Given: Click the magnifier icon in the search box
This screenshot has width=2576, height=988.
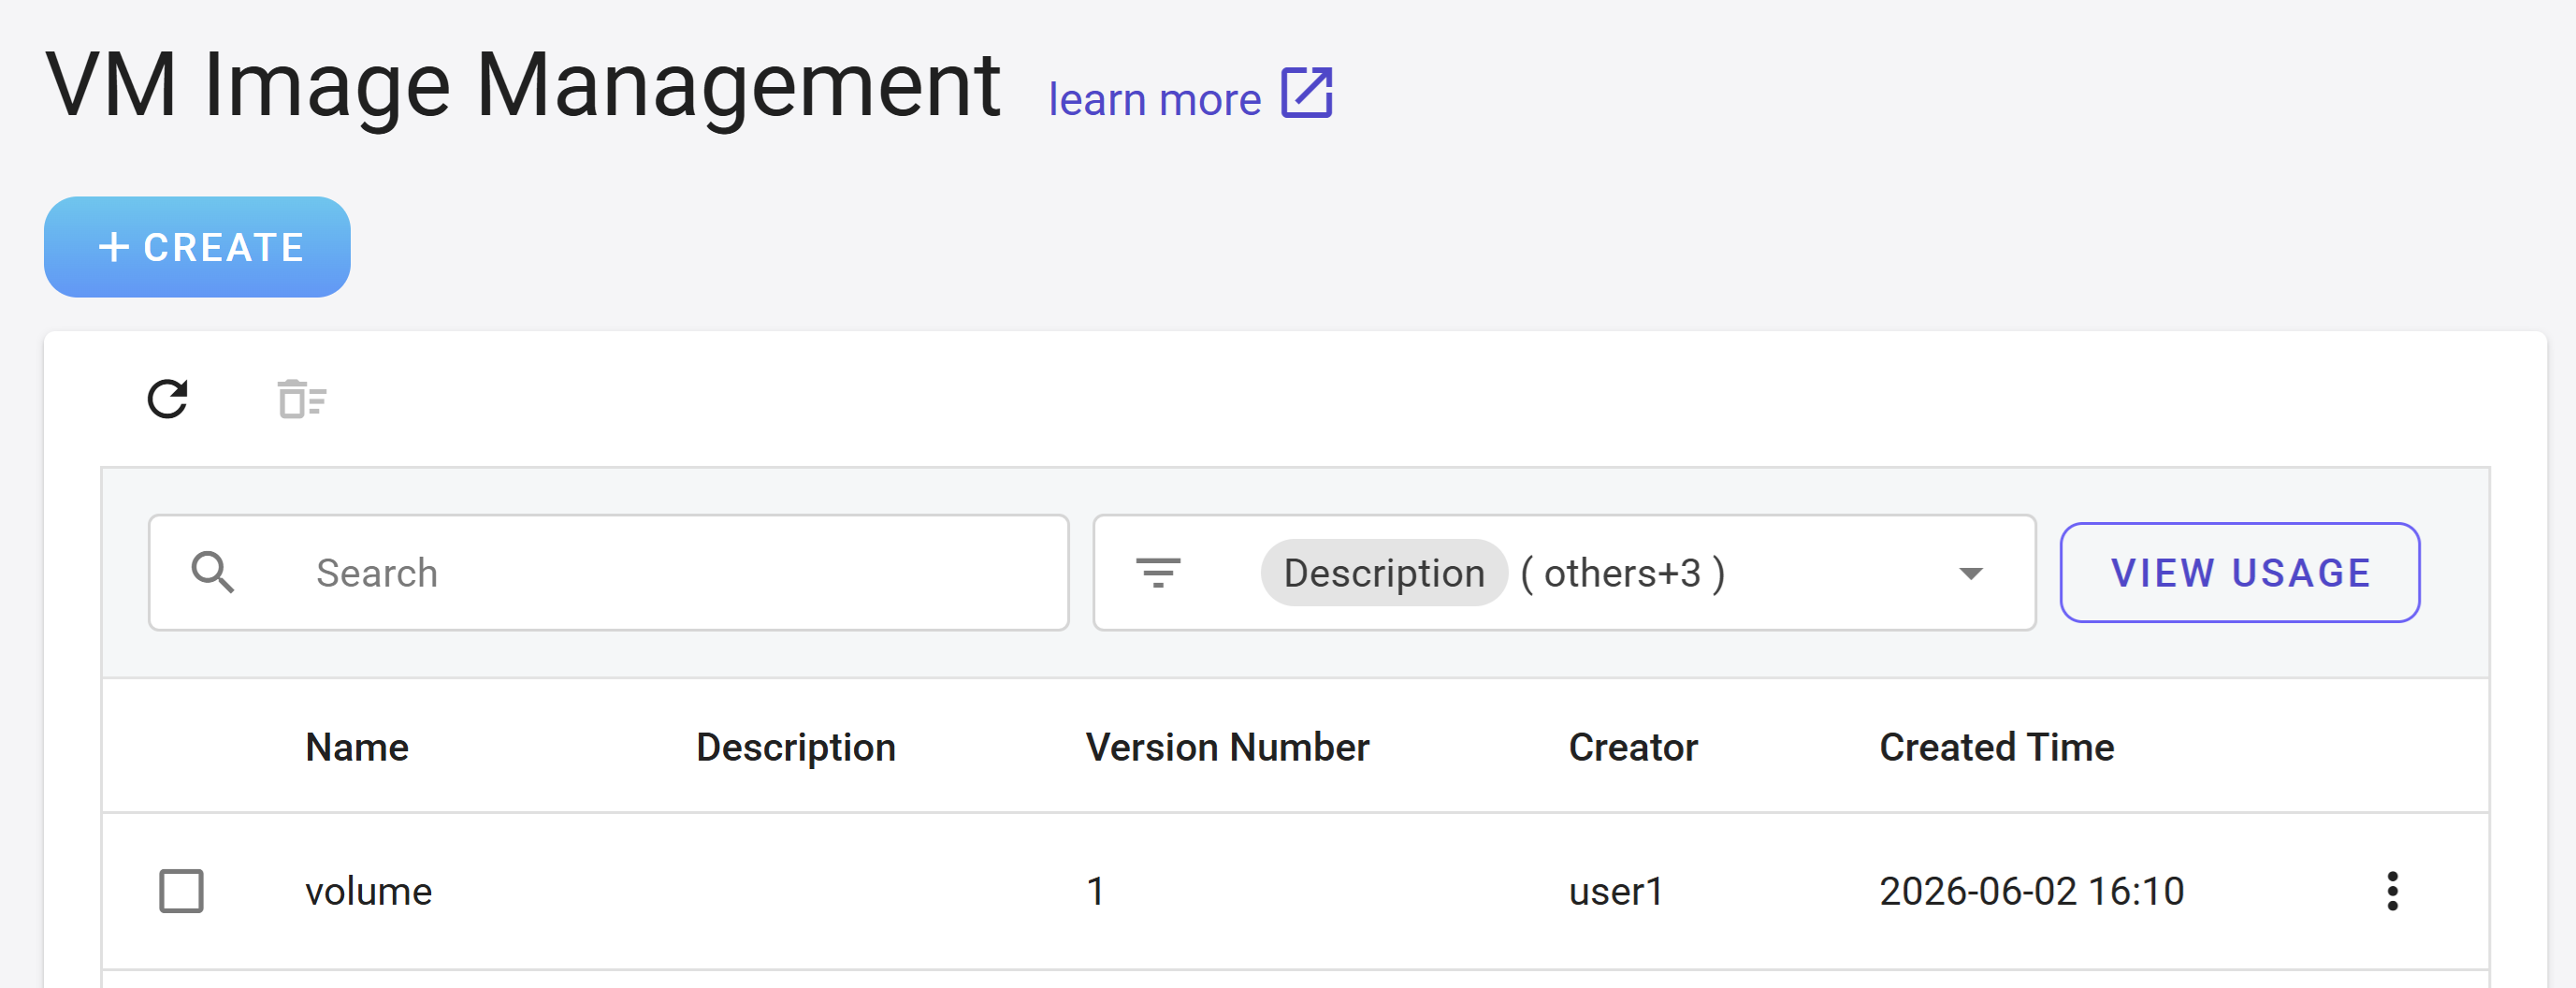Looking at the screenshot, I should pyautogui.click(x=213, y=573).
